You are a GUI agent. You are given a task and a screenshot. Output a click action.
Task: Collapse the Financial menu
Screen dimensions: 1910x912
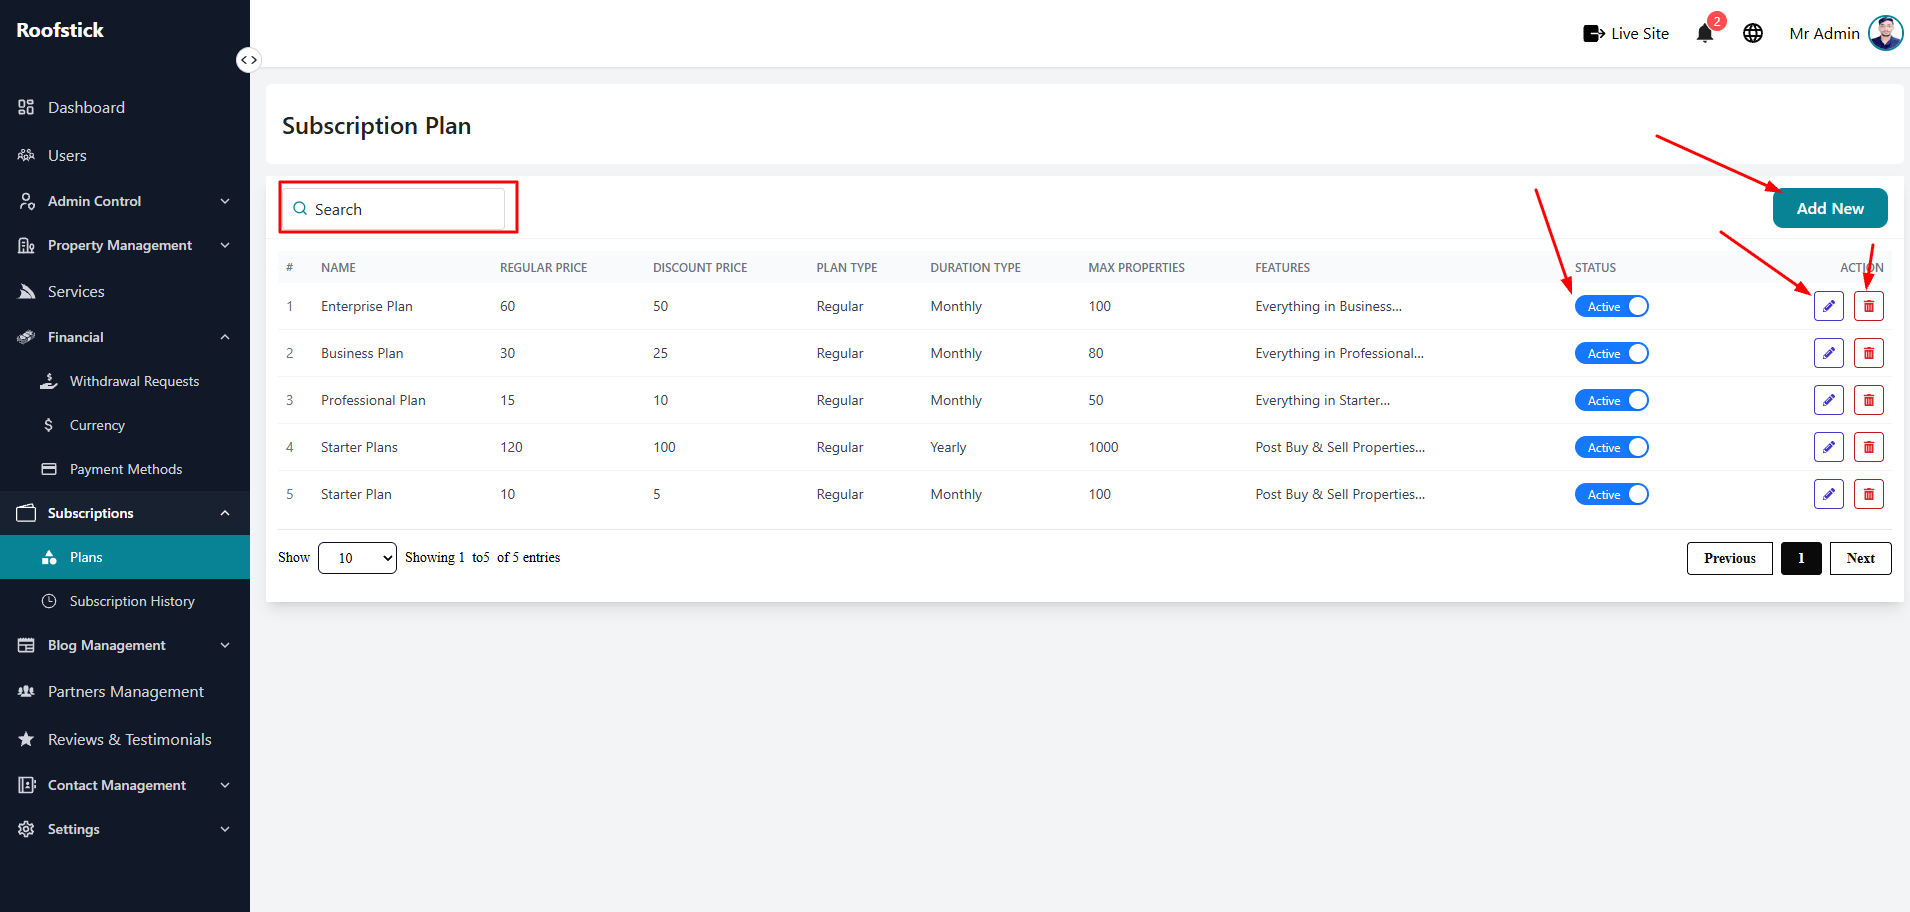tap(125, 337)
